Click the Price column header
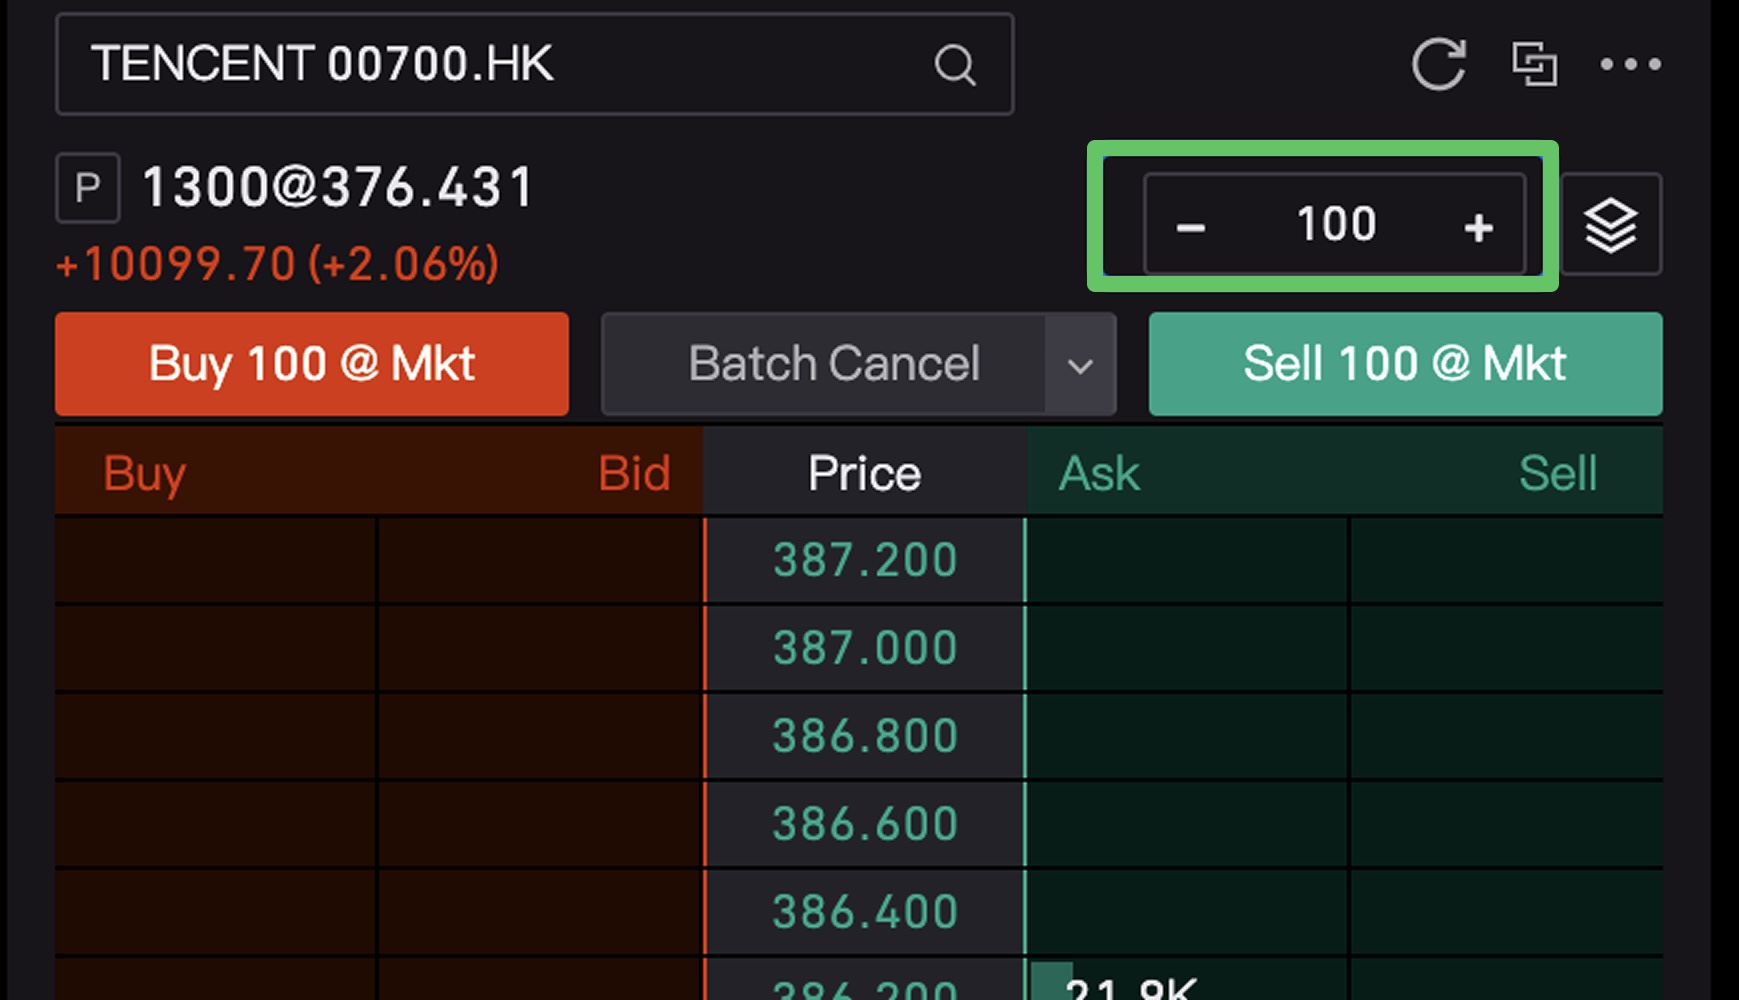This screenshot has width=1739, height=1000. (865, 473)
